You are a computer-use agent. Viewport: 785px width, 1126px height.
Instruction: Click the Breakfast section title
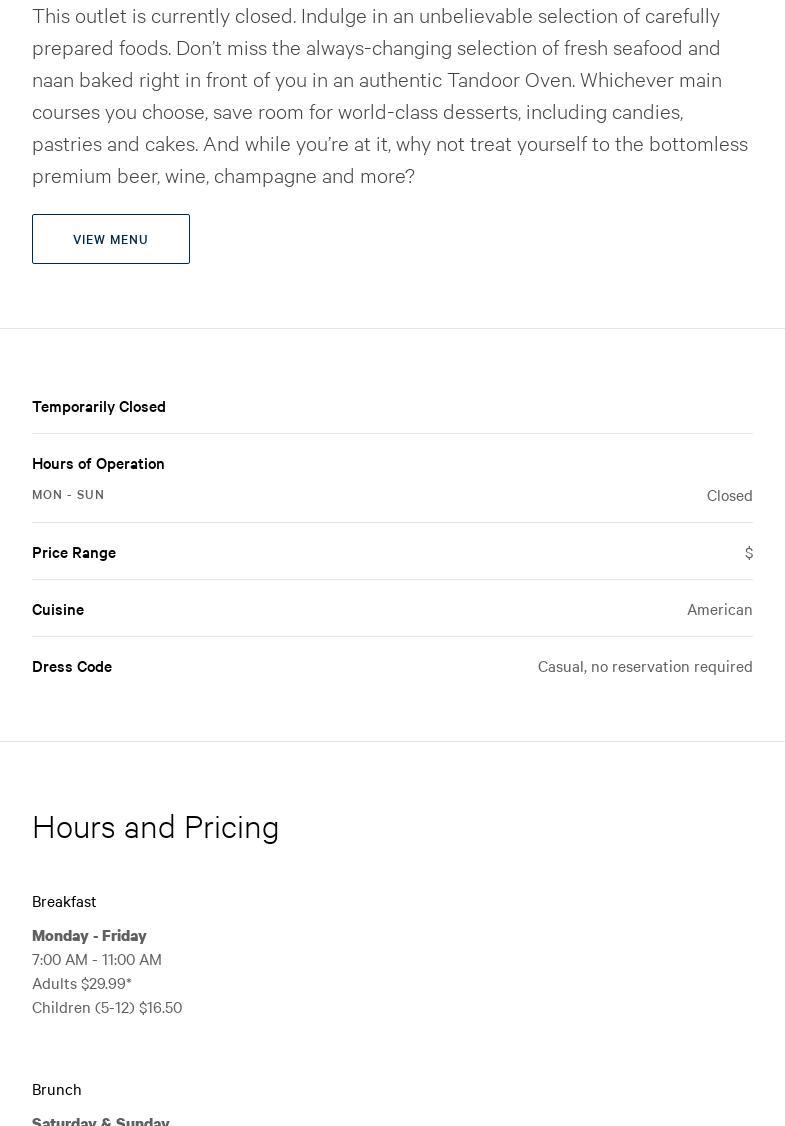(x=64, y=901)
